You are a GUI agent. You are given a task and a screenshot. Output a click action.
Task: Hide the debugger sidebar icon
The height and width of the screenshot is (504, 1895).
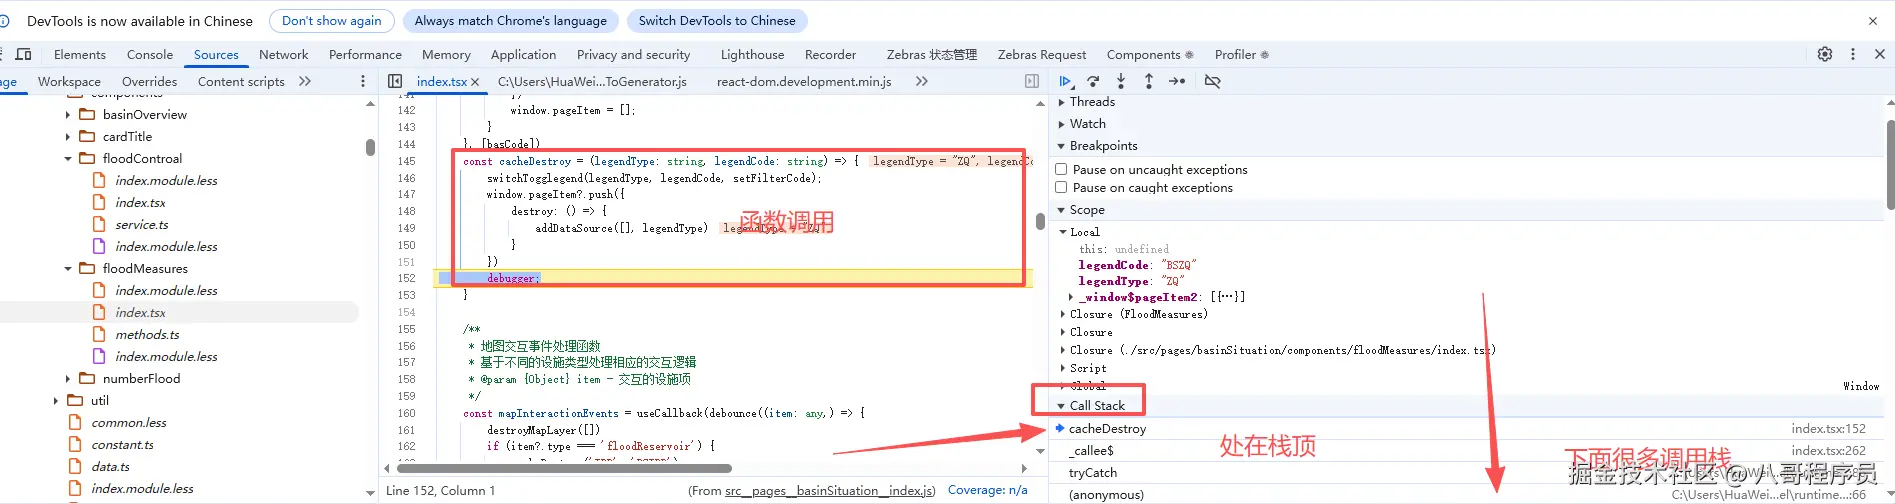tap(1032, 81)
